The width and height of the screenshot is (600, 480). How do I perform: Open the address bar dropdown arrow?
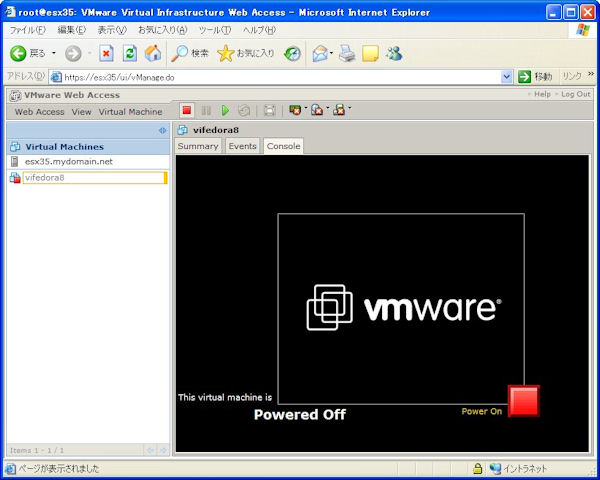[x=507, y=77]
